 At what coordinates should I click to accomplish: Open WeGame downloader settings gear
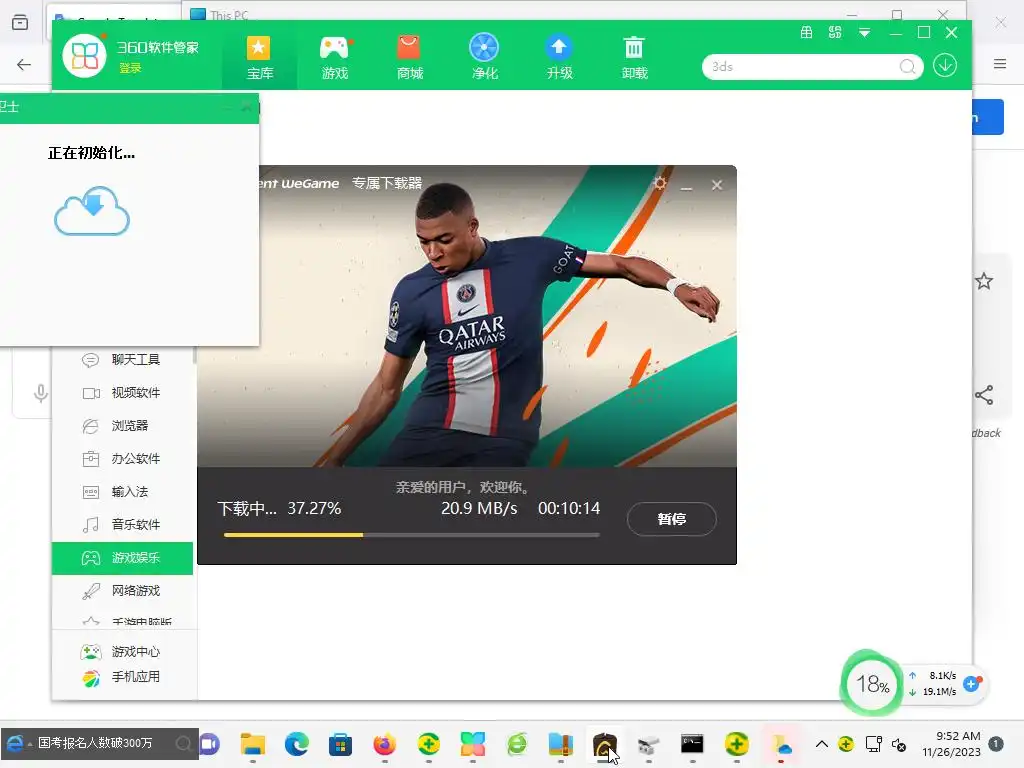click(660, 184)
